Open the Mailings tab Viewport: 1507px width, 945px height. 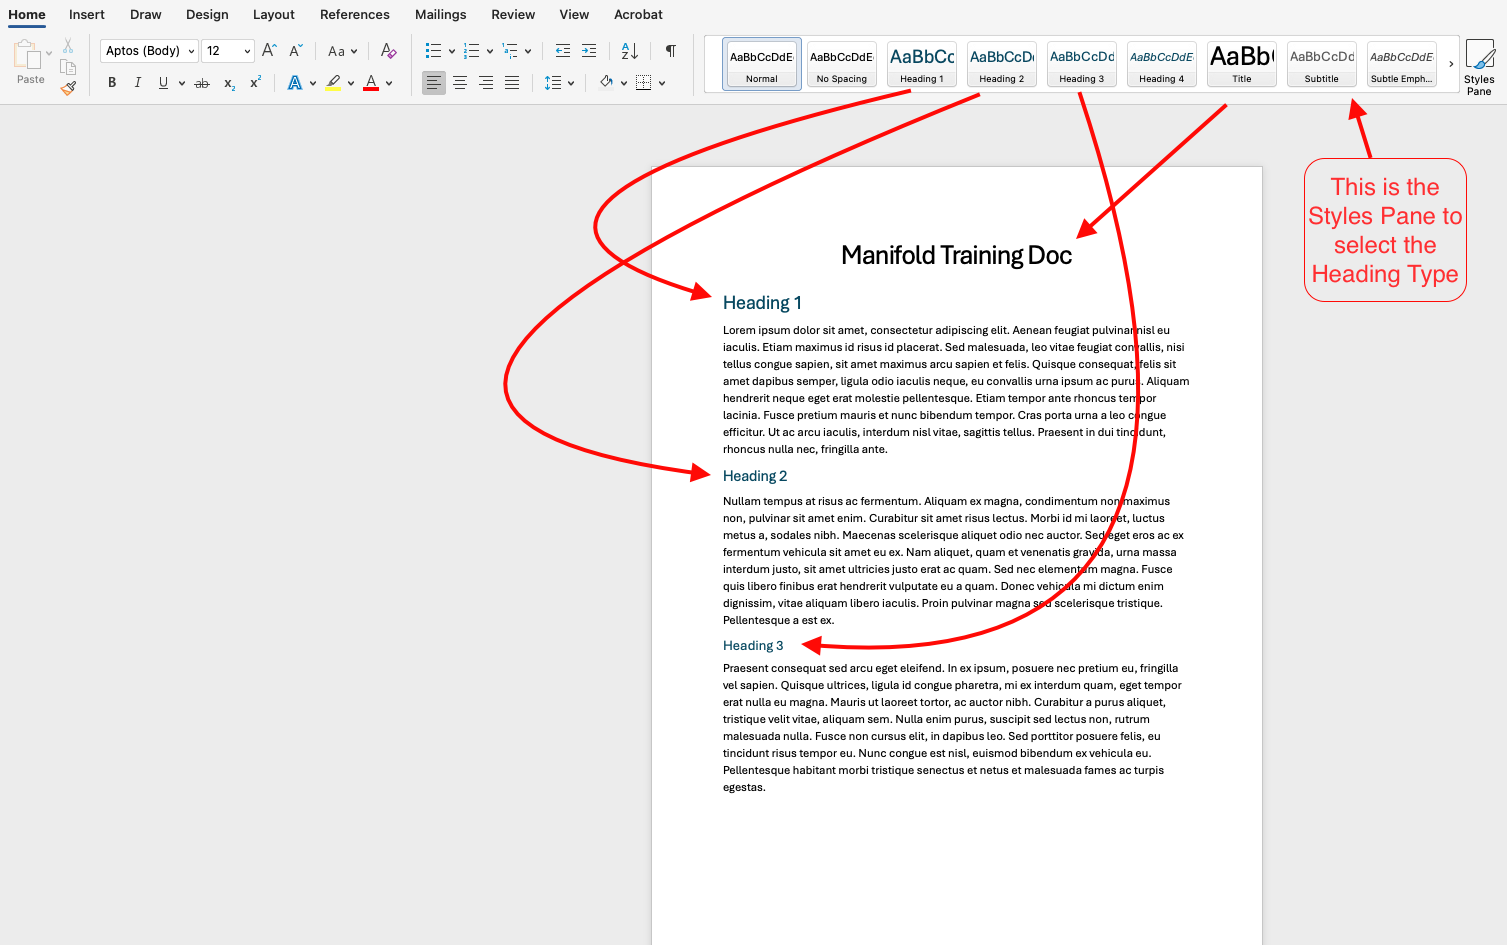coord(440,14)
